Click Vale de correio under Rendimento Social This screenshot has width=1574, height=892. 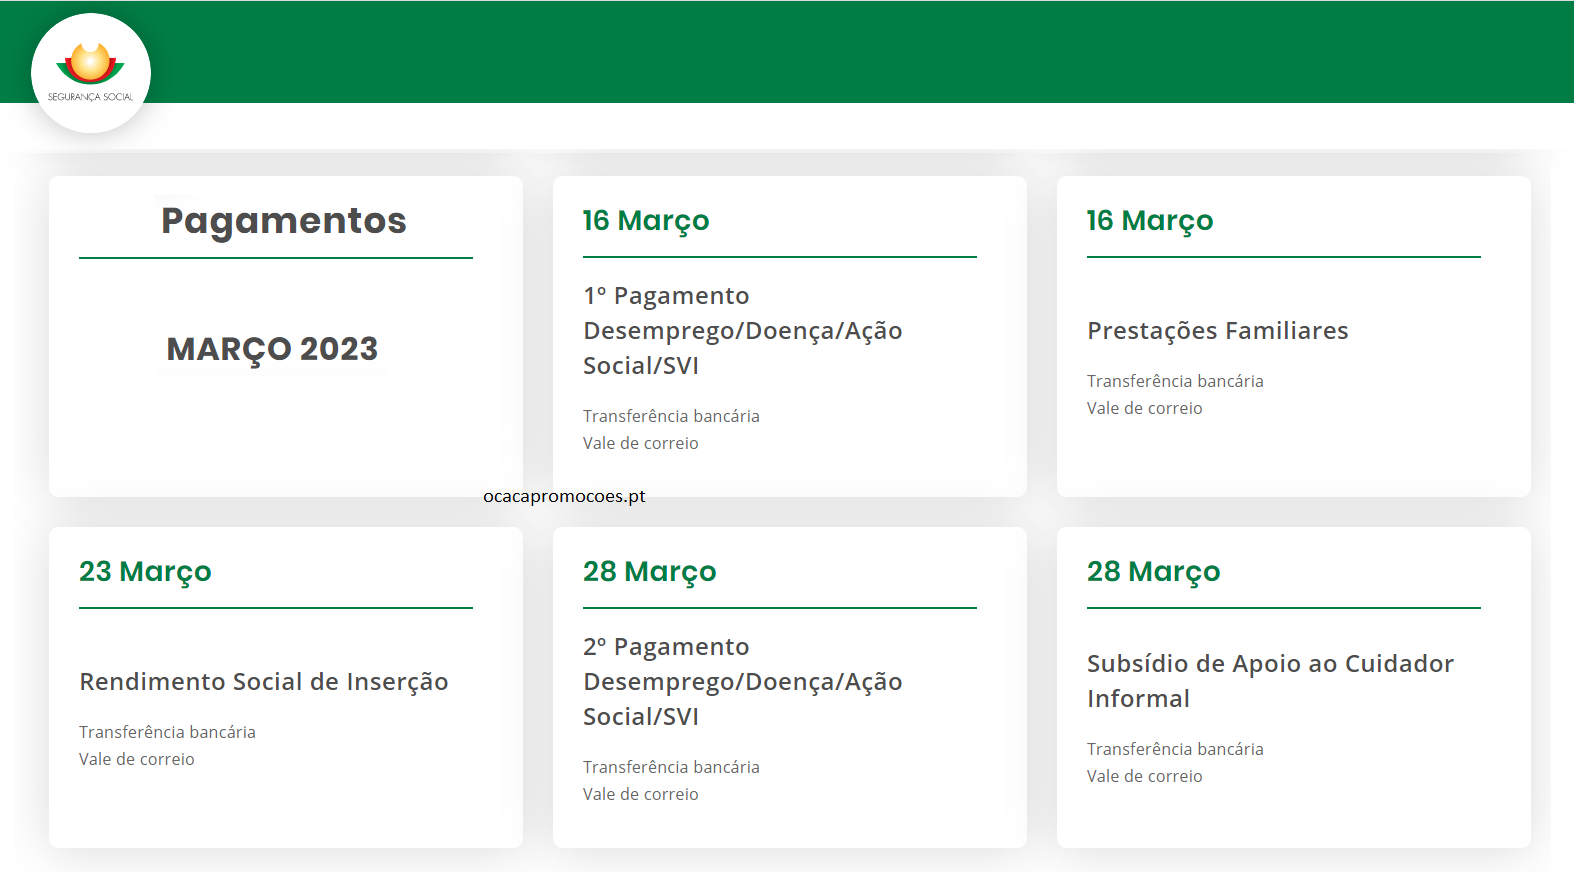click(136, 759)
